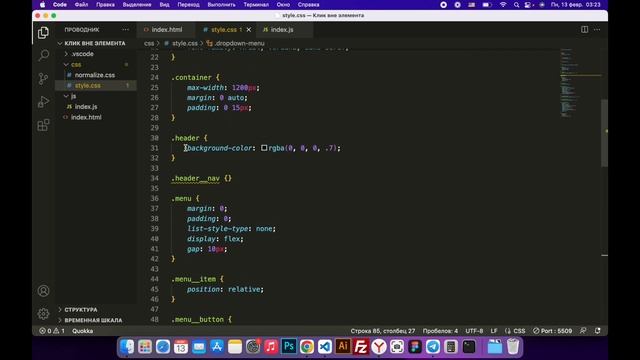Open Explorer panel ellipsis menu
Viewport: 640px width, 360px height.
[125, 29]
